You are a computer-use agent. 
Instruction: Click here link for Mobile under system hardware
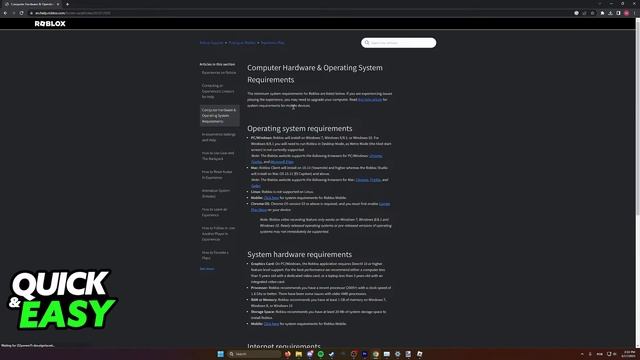(271, 324)
